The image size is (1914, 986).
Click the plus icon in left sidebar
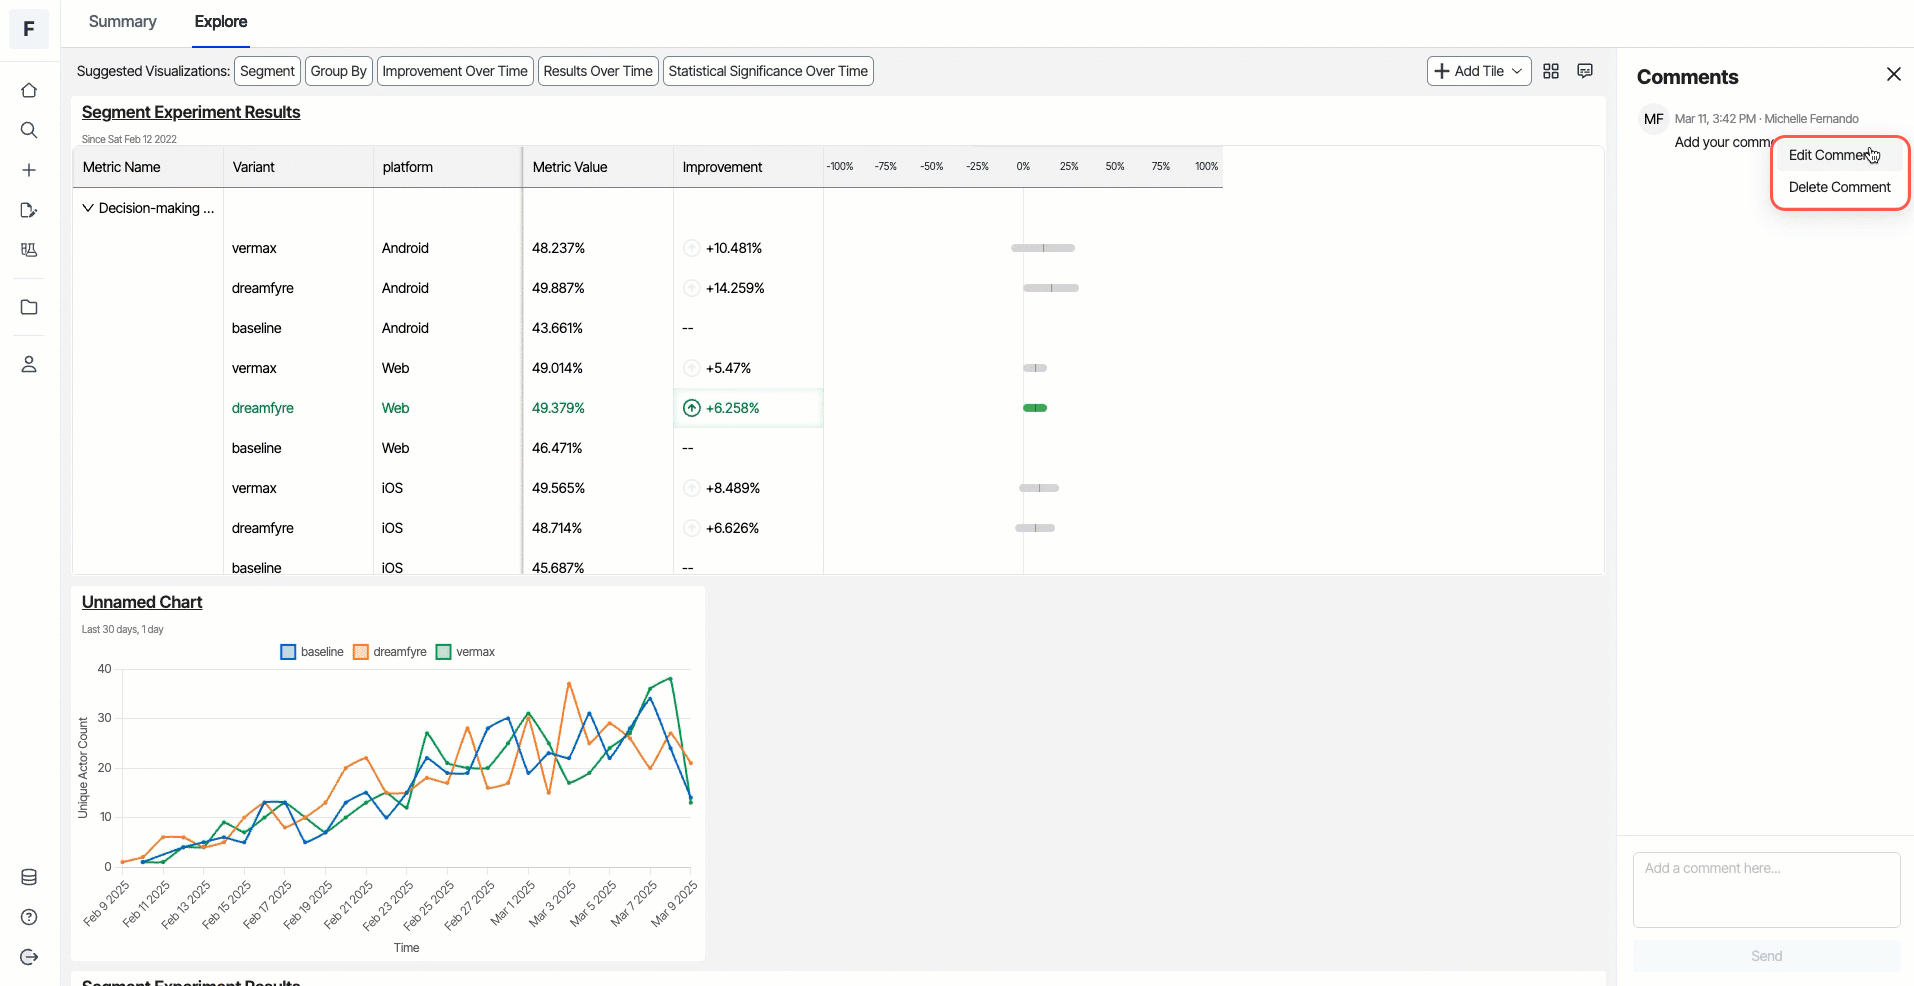pos(29,170)
